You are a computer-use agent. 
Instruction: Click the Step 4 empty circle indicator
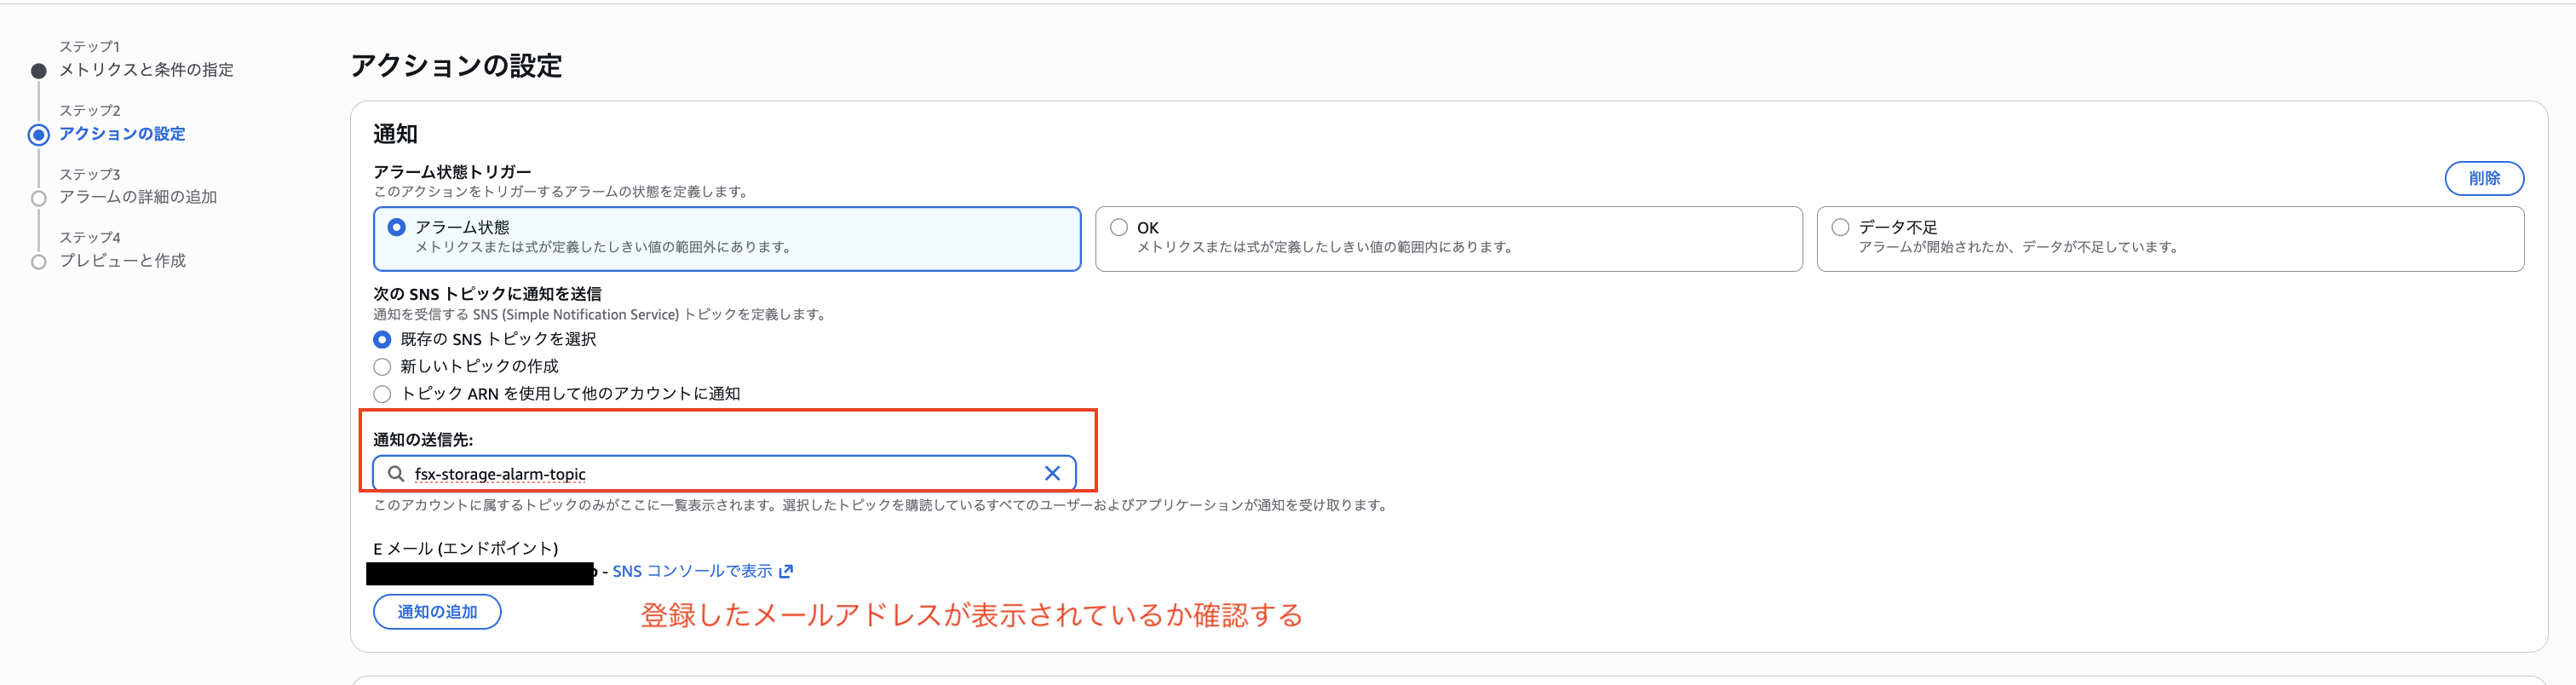point(39,262)
